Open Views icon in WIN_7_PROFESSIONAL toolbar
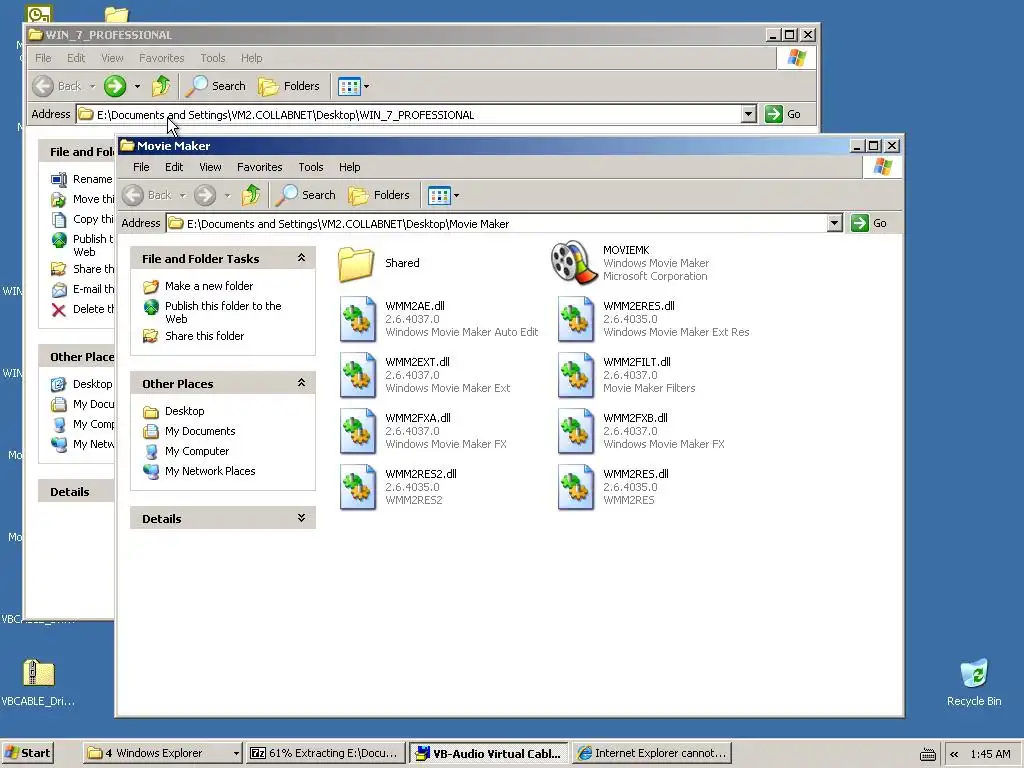Image resolution: width=1024 pixels, height=768 pixels. (349, 86)
